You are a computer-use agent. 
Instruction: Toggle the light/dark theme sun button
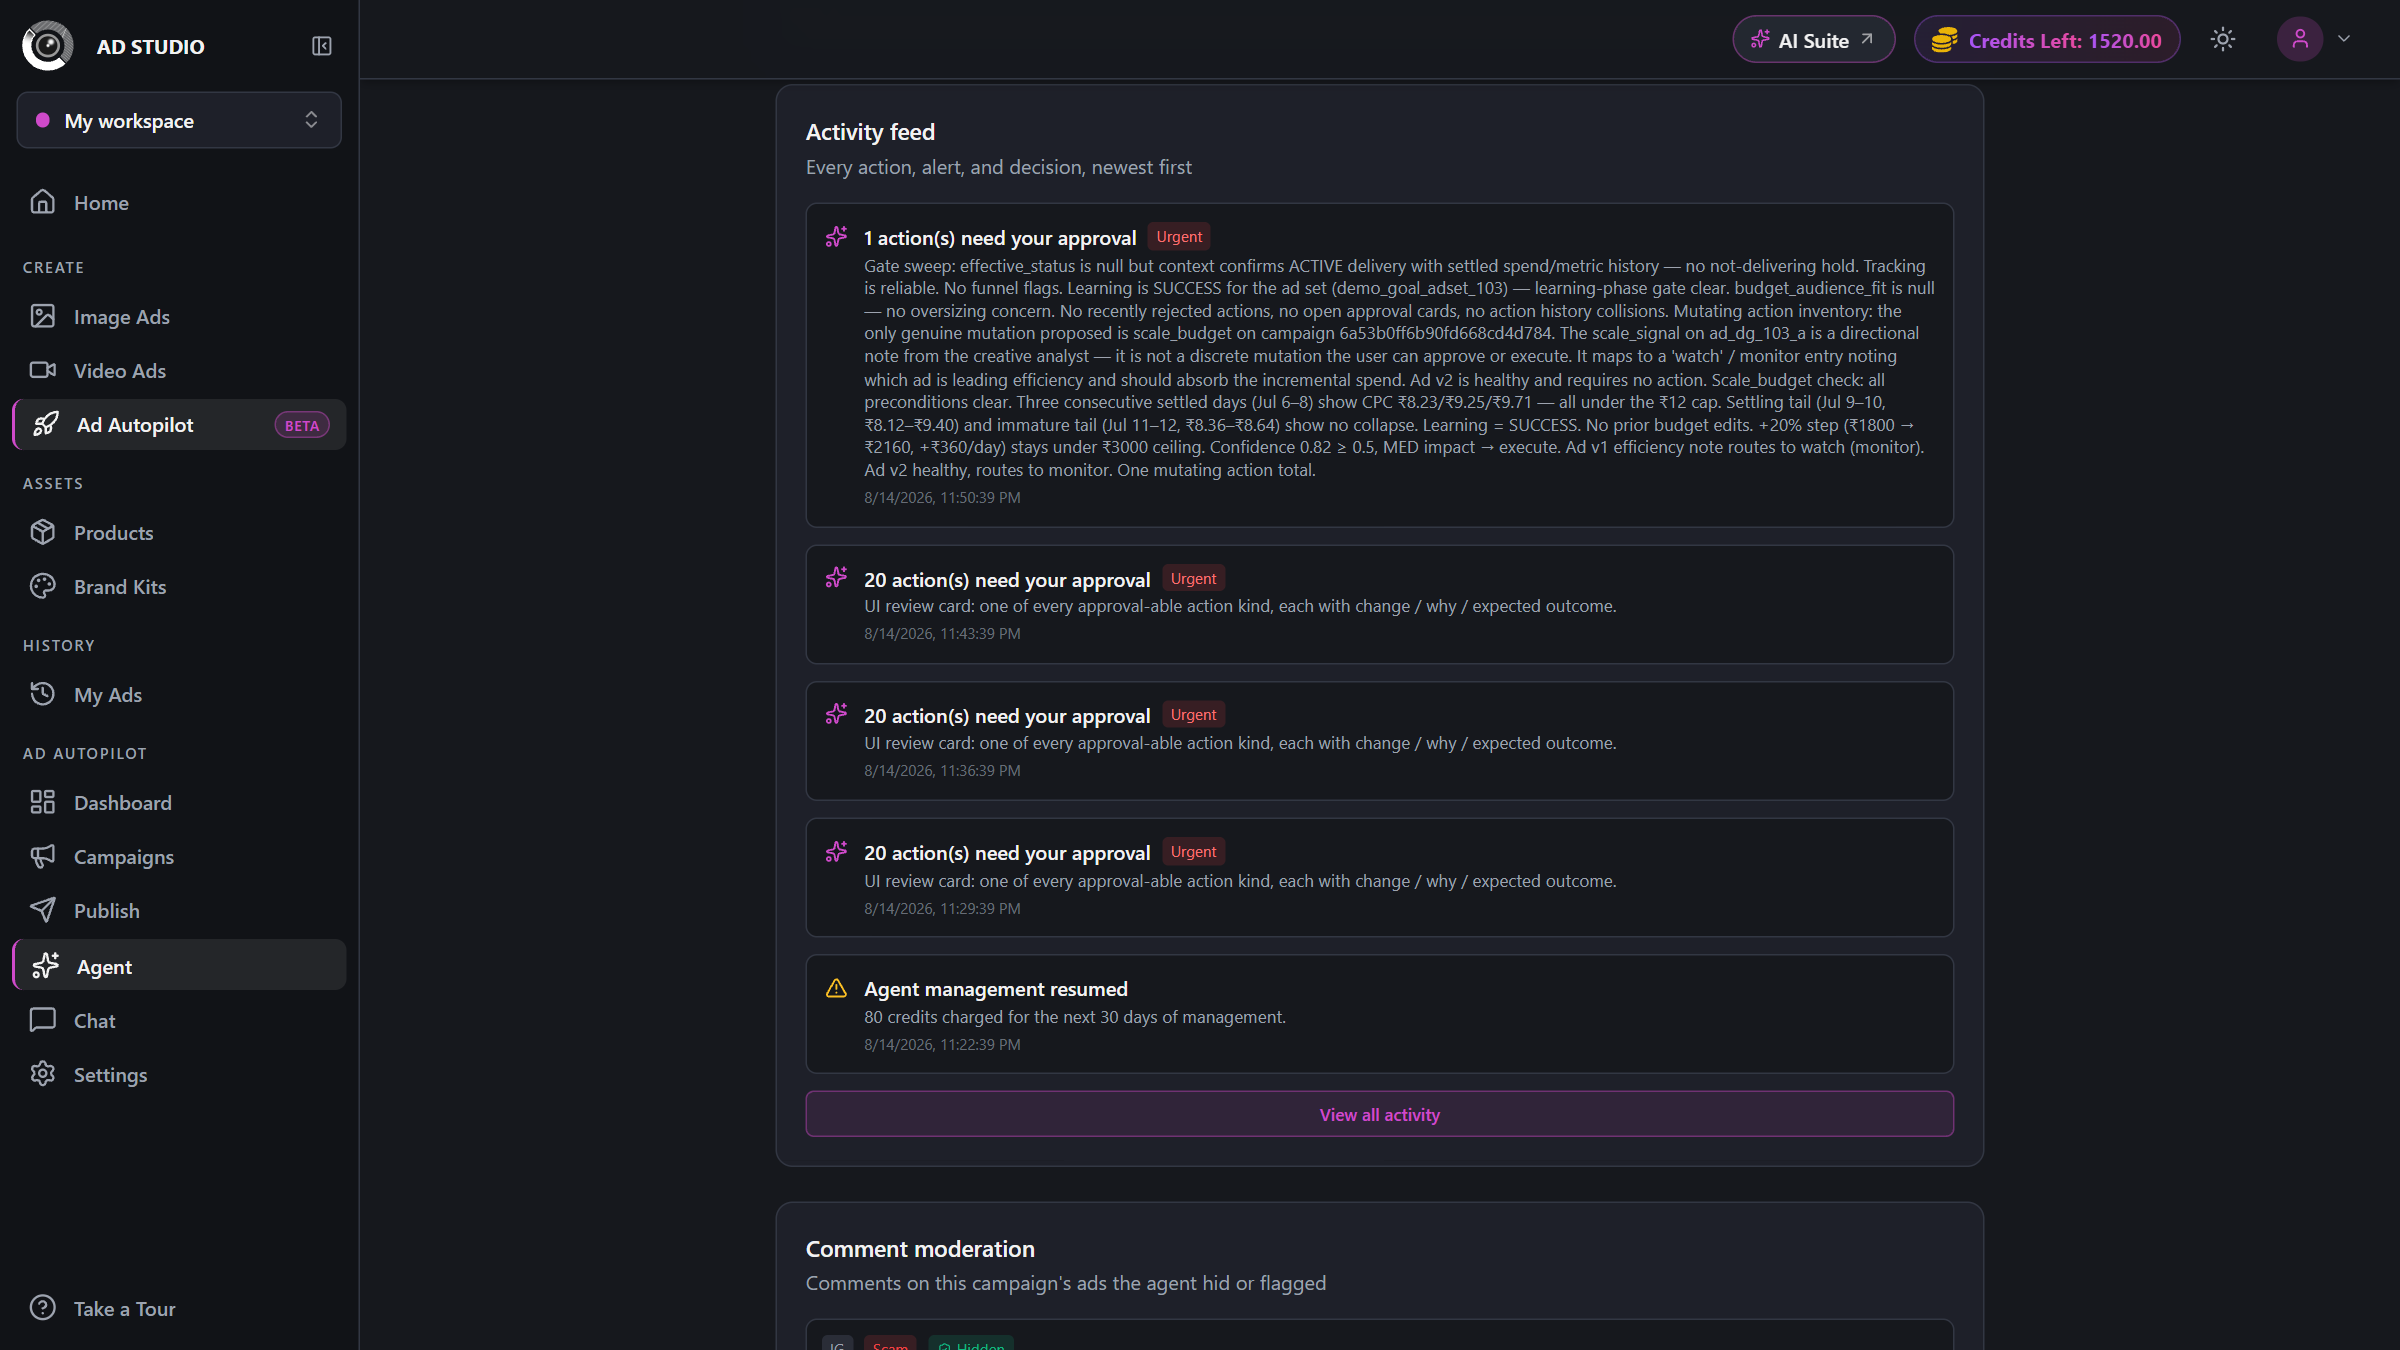(2223, 39)
